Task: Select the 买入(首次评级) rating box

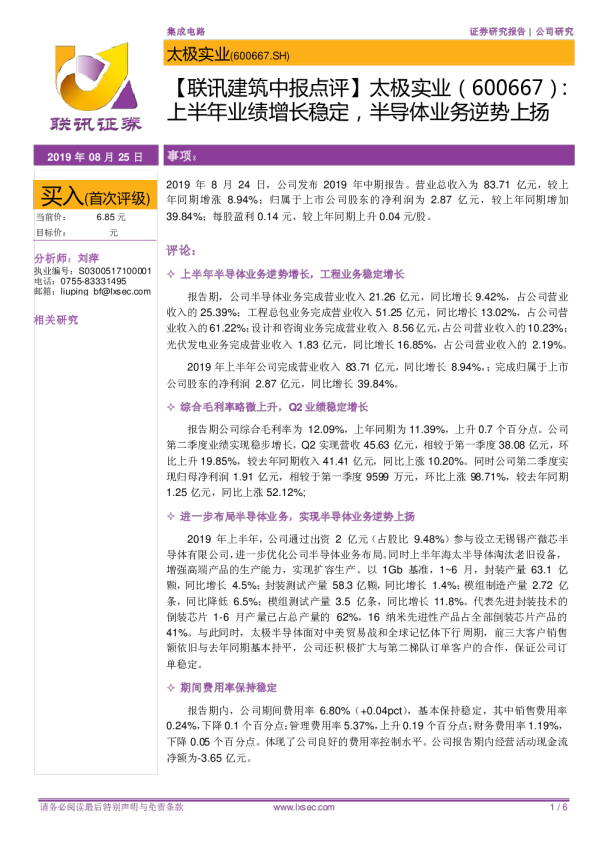Action: click(96, 197)
